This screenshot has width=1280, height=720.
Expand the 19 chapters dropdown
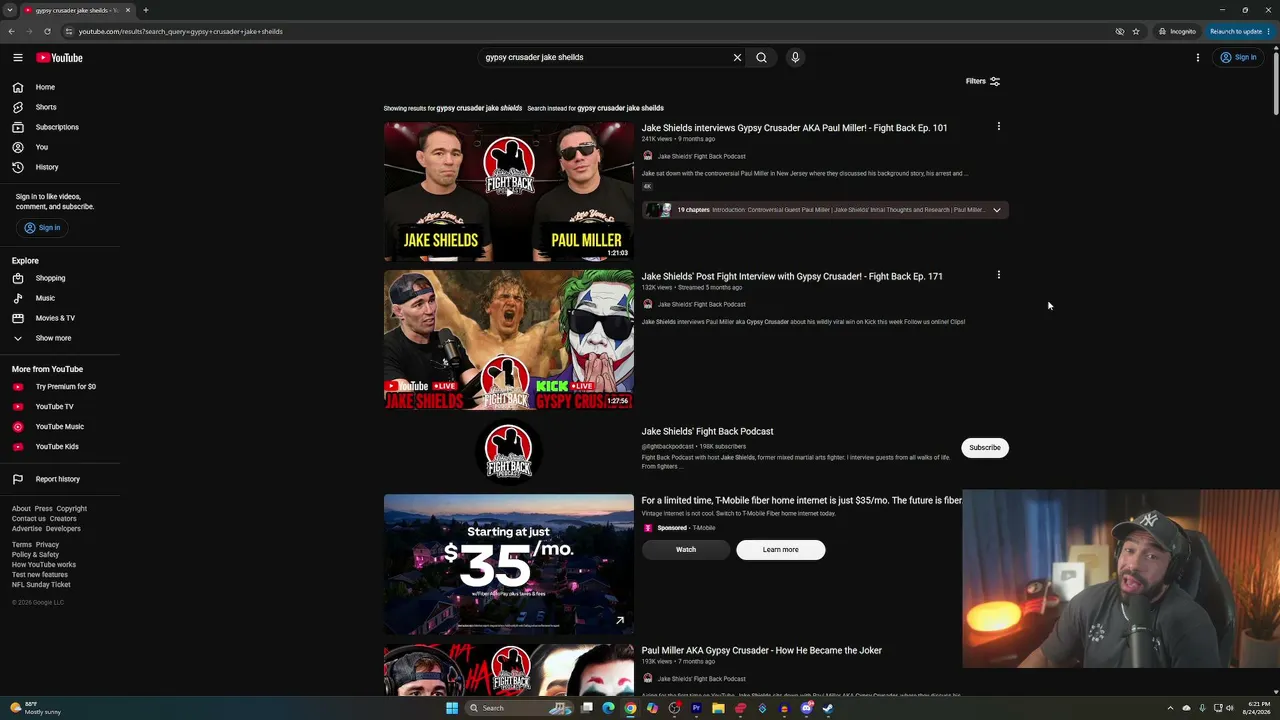pos(997,210)
